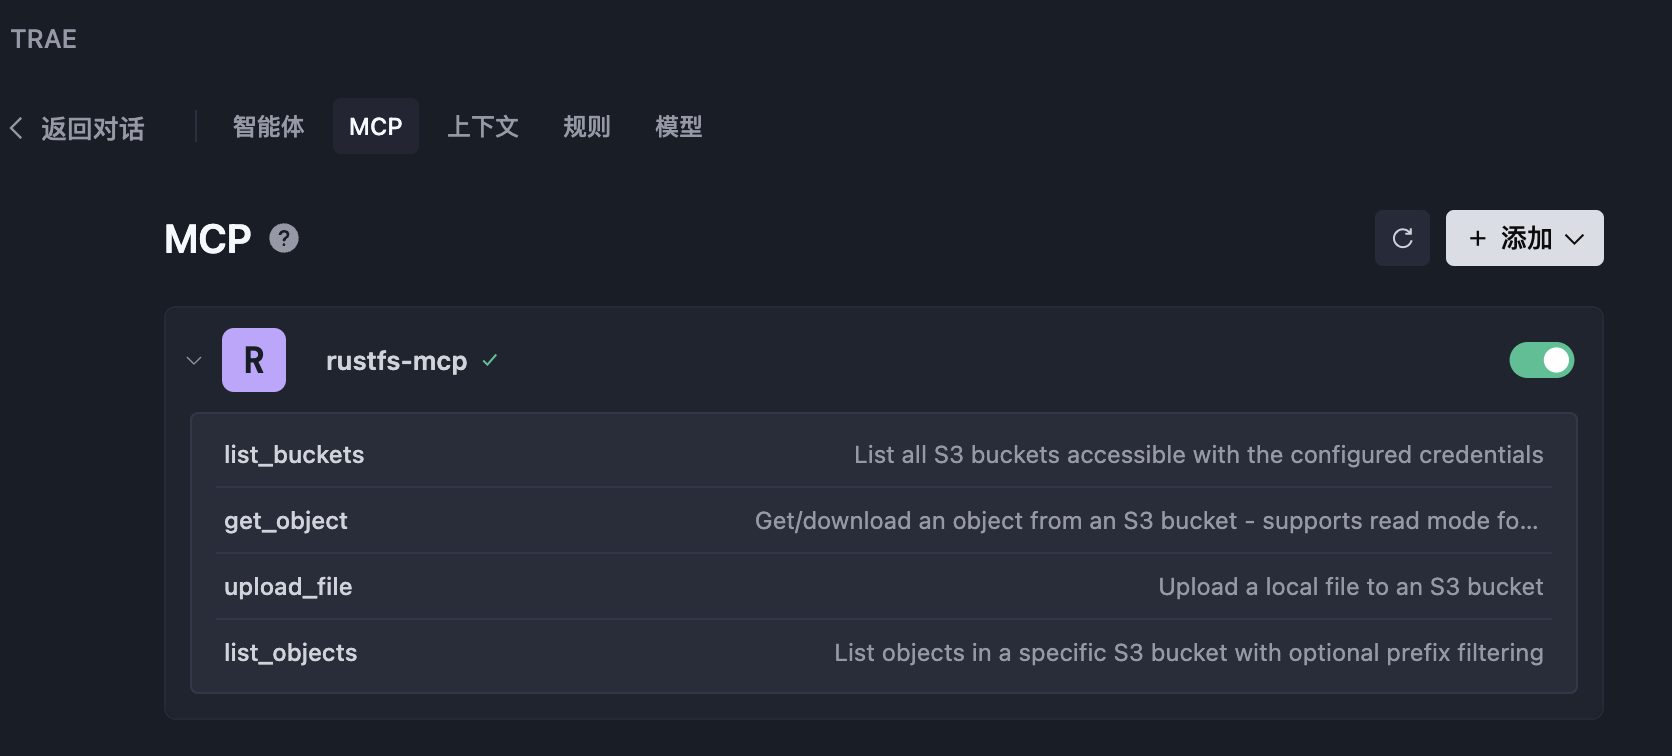Return to chat via 返回对话
This screenshot has height=756, width=1672.
pos(91,128)
